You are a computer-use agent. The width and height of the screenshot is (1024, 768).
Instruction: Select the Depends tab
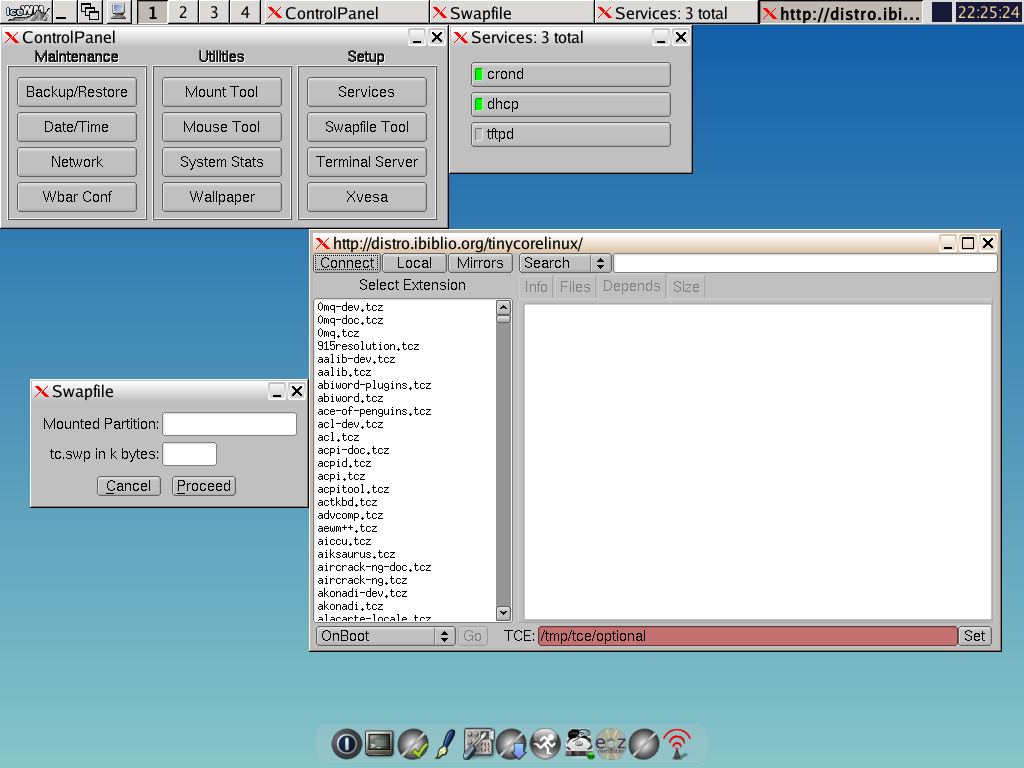click(x=632, y=287)
